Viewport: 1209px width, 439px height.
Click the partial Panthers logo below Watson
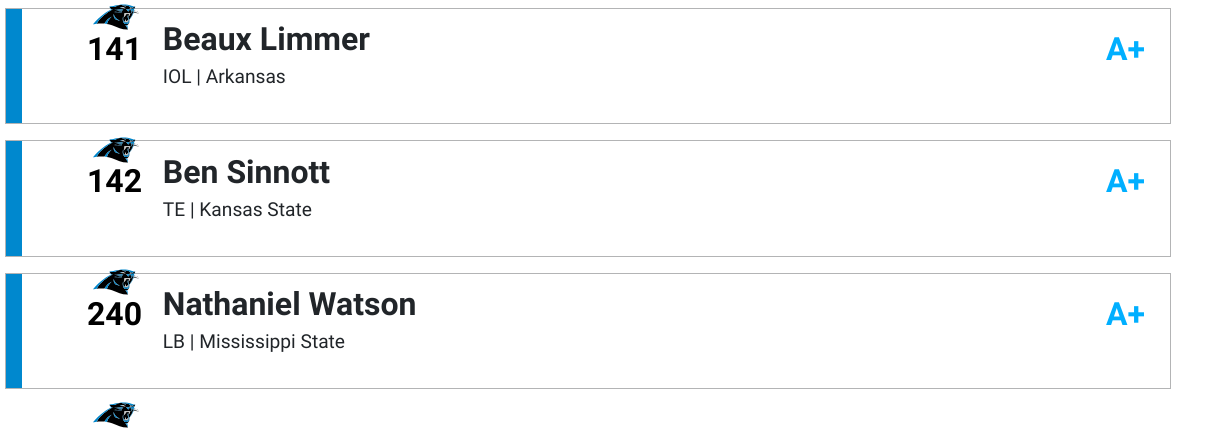pyautogui.click(x=115, y=414)
